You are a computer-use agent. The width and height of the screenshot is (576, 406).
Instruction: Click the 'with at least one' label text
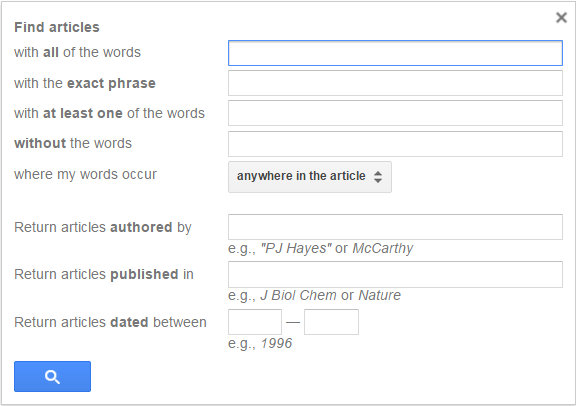[x=109, y=113]
